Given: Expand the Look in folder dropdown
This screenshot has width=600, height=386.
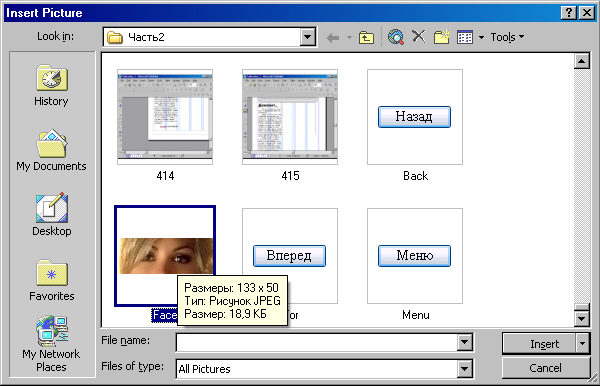Looking at the screenshot, I should click(x=307, y=37).
